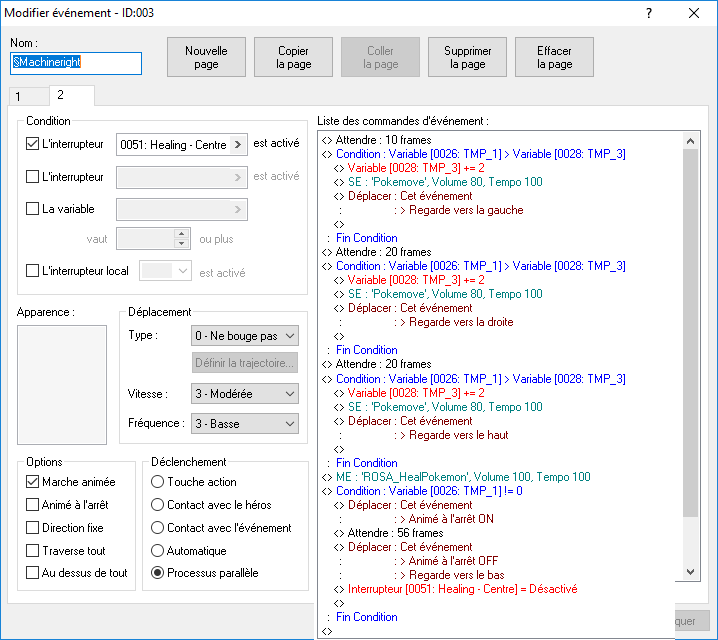The width and height of the screenshot is (718, 640).
Task: Click the command list vertical scrollbar thumb
Action: point(691,333)
